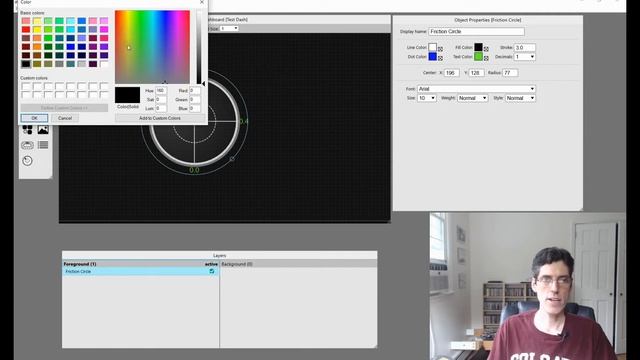
Task: Click the Red value field
Action: (x=195, y=90)
